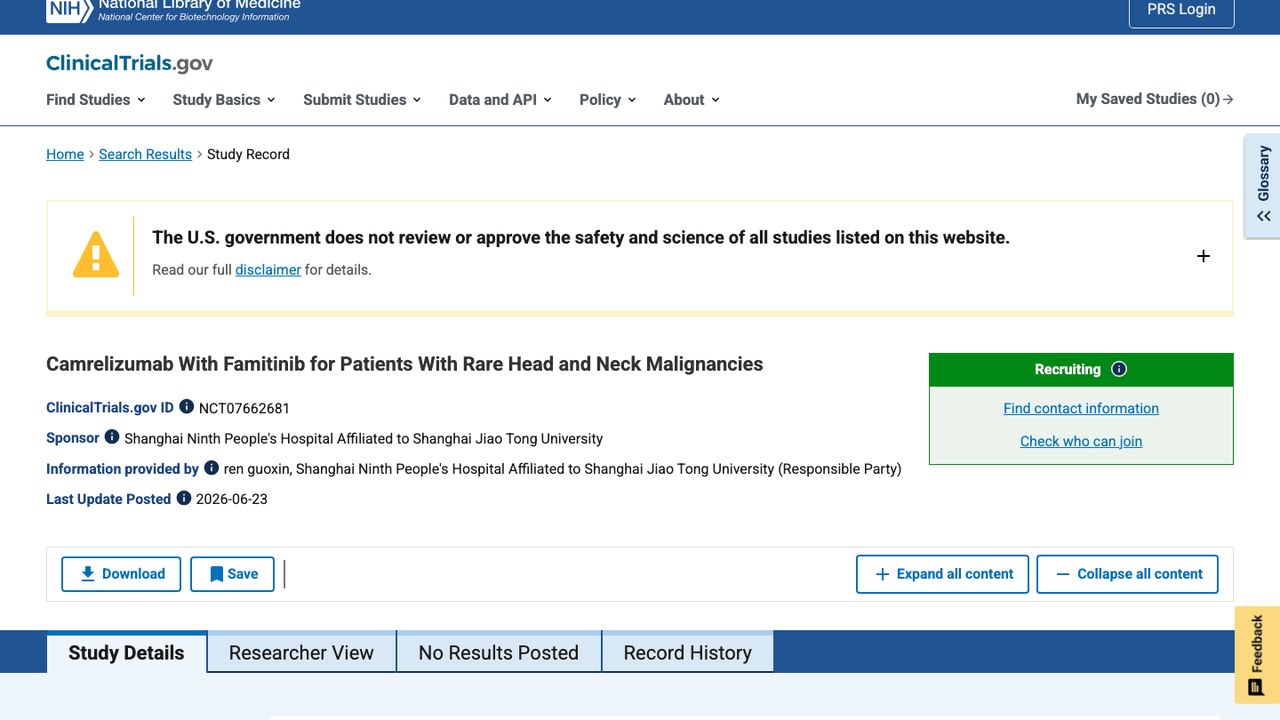The image size is (1280, 720).
Task: Go to Home breadcrumb link
Action: (x=65, y=154)
